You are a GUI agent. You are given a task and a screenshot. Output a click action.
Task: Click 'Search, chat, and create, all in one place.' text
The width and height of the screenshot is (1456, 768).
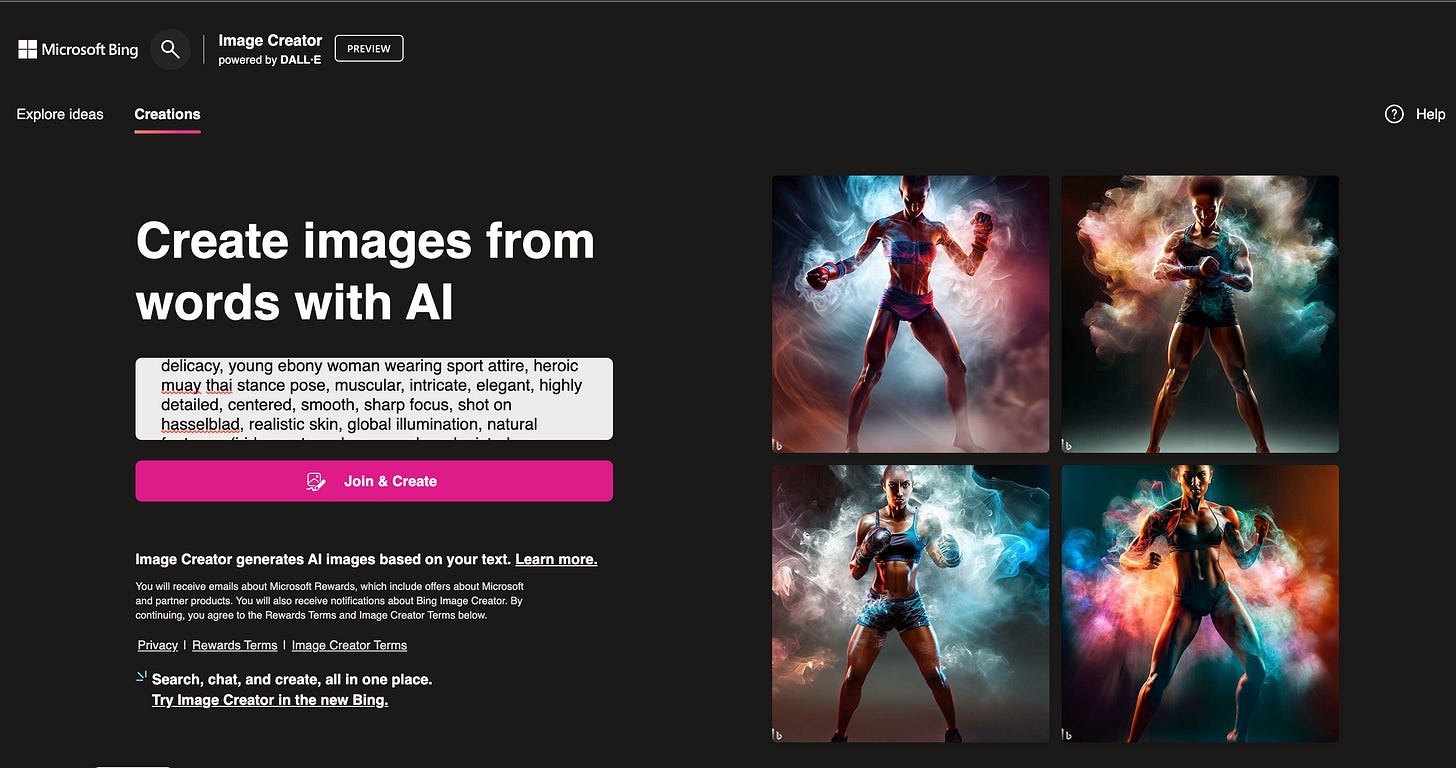tap(292, 679)
